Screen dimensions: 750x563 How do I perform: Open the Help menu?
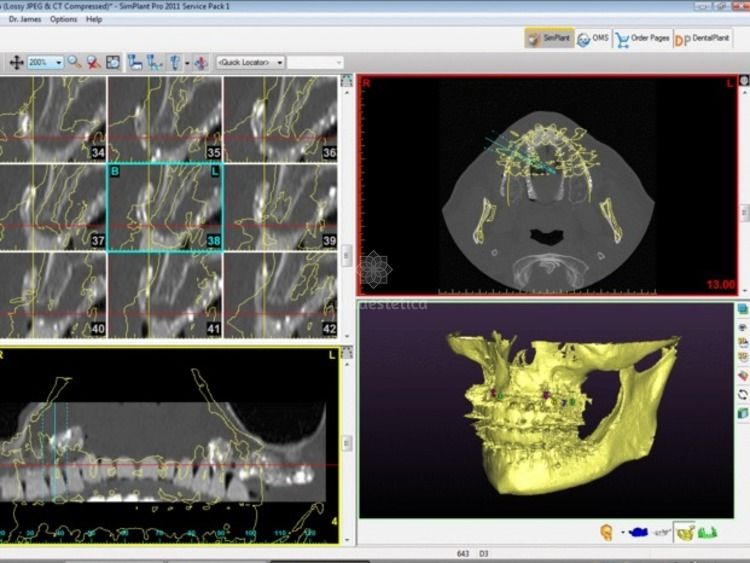coord(94,19)
